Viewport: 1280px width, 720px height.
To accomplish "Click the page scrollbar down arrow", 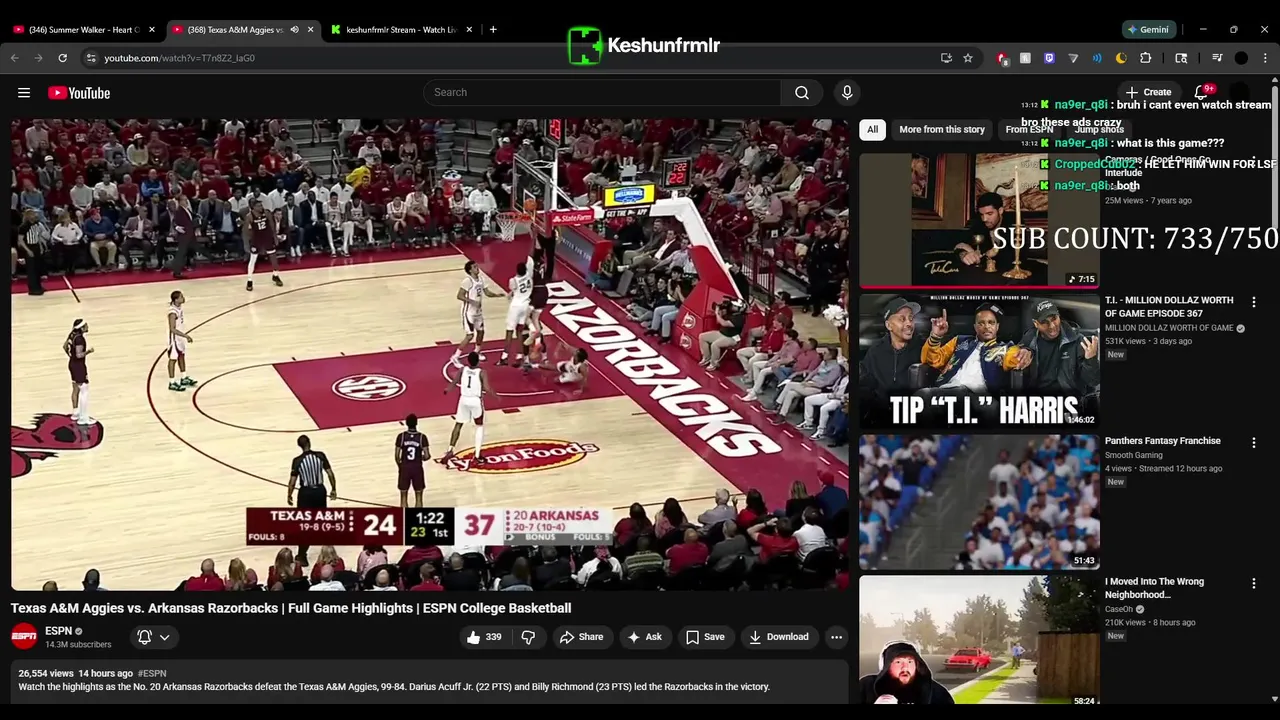I will [x=1274, y=699].
